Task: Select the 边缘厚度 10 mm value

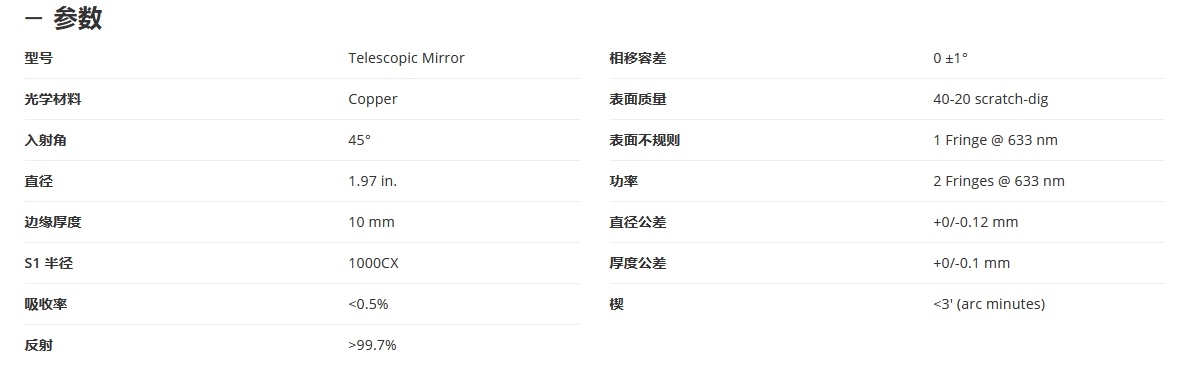Action: click(371, 222)
